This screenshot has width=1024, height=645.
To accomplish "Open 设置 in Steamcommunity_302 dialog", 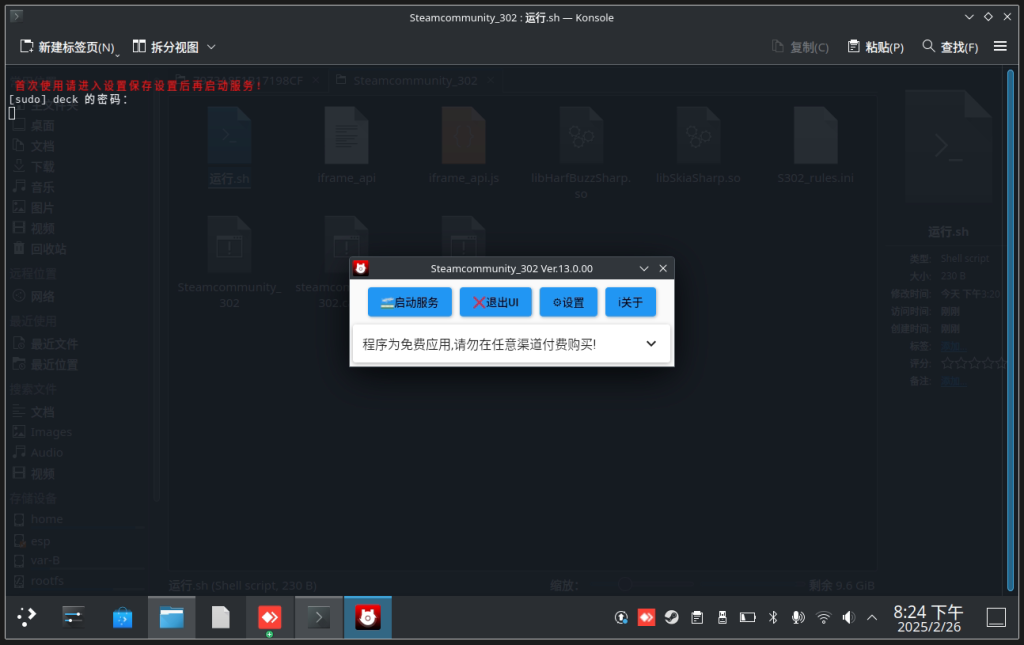I will (x=568, y=302).
